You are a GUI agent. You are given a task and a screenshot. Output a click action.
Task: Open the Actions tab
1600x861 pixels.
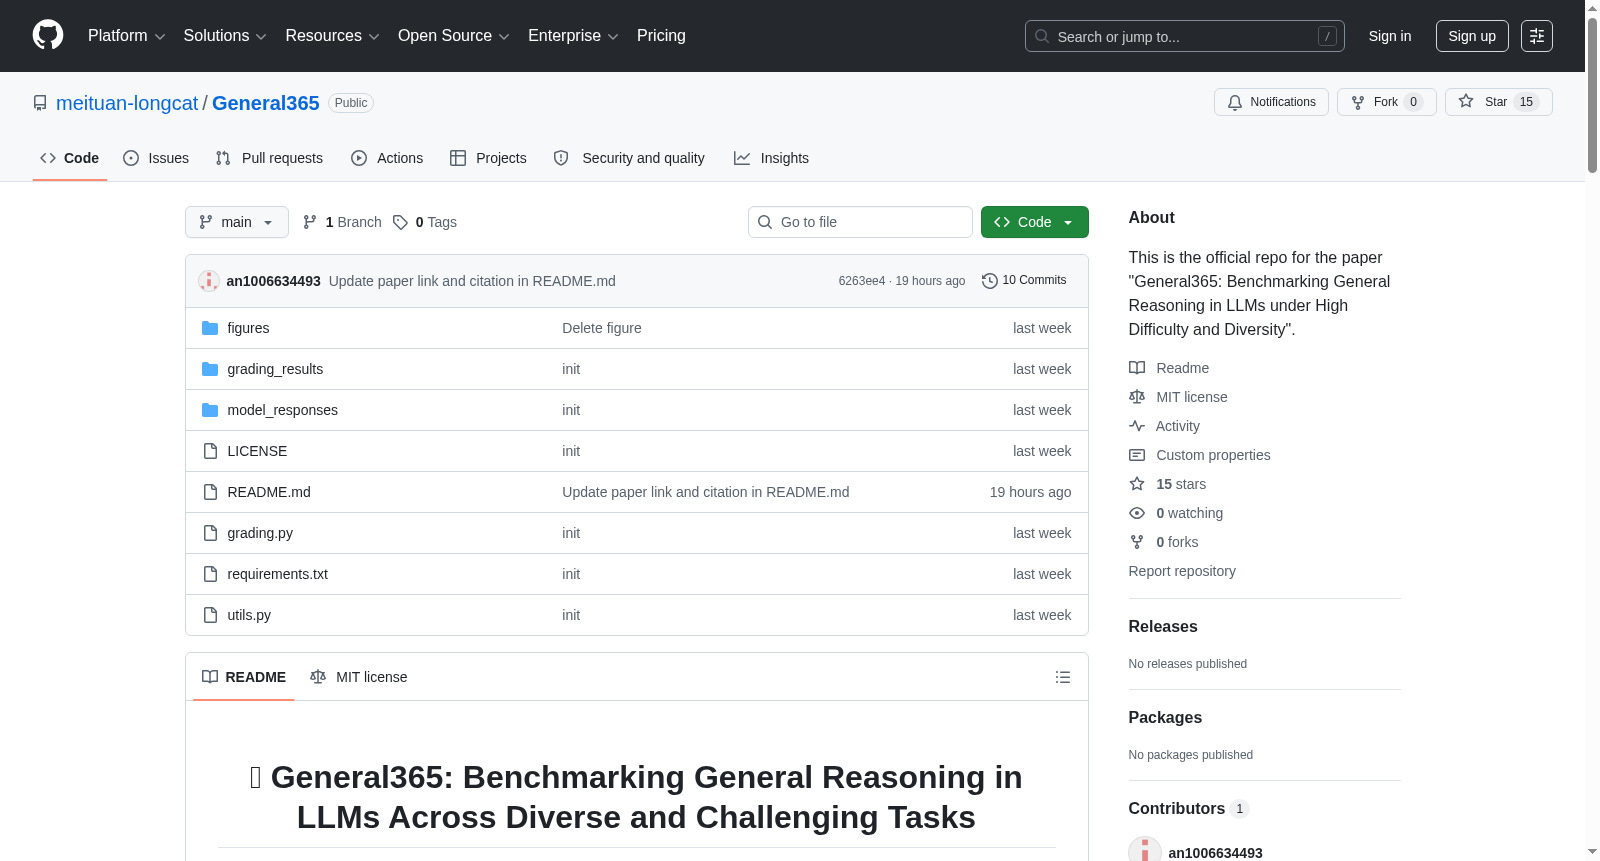[387, 158]
